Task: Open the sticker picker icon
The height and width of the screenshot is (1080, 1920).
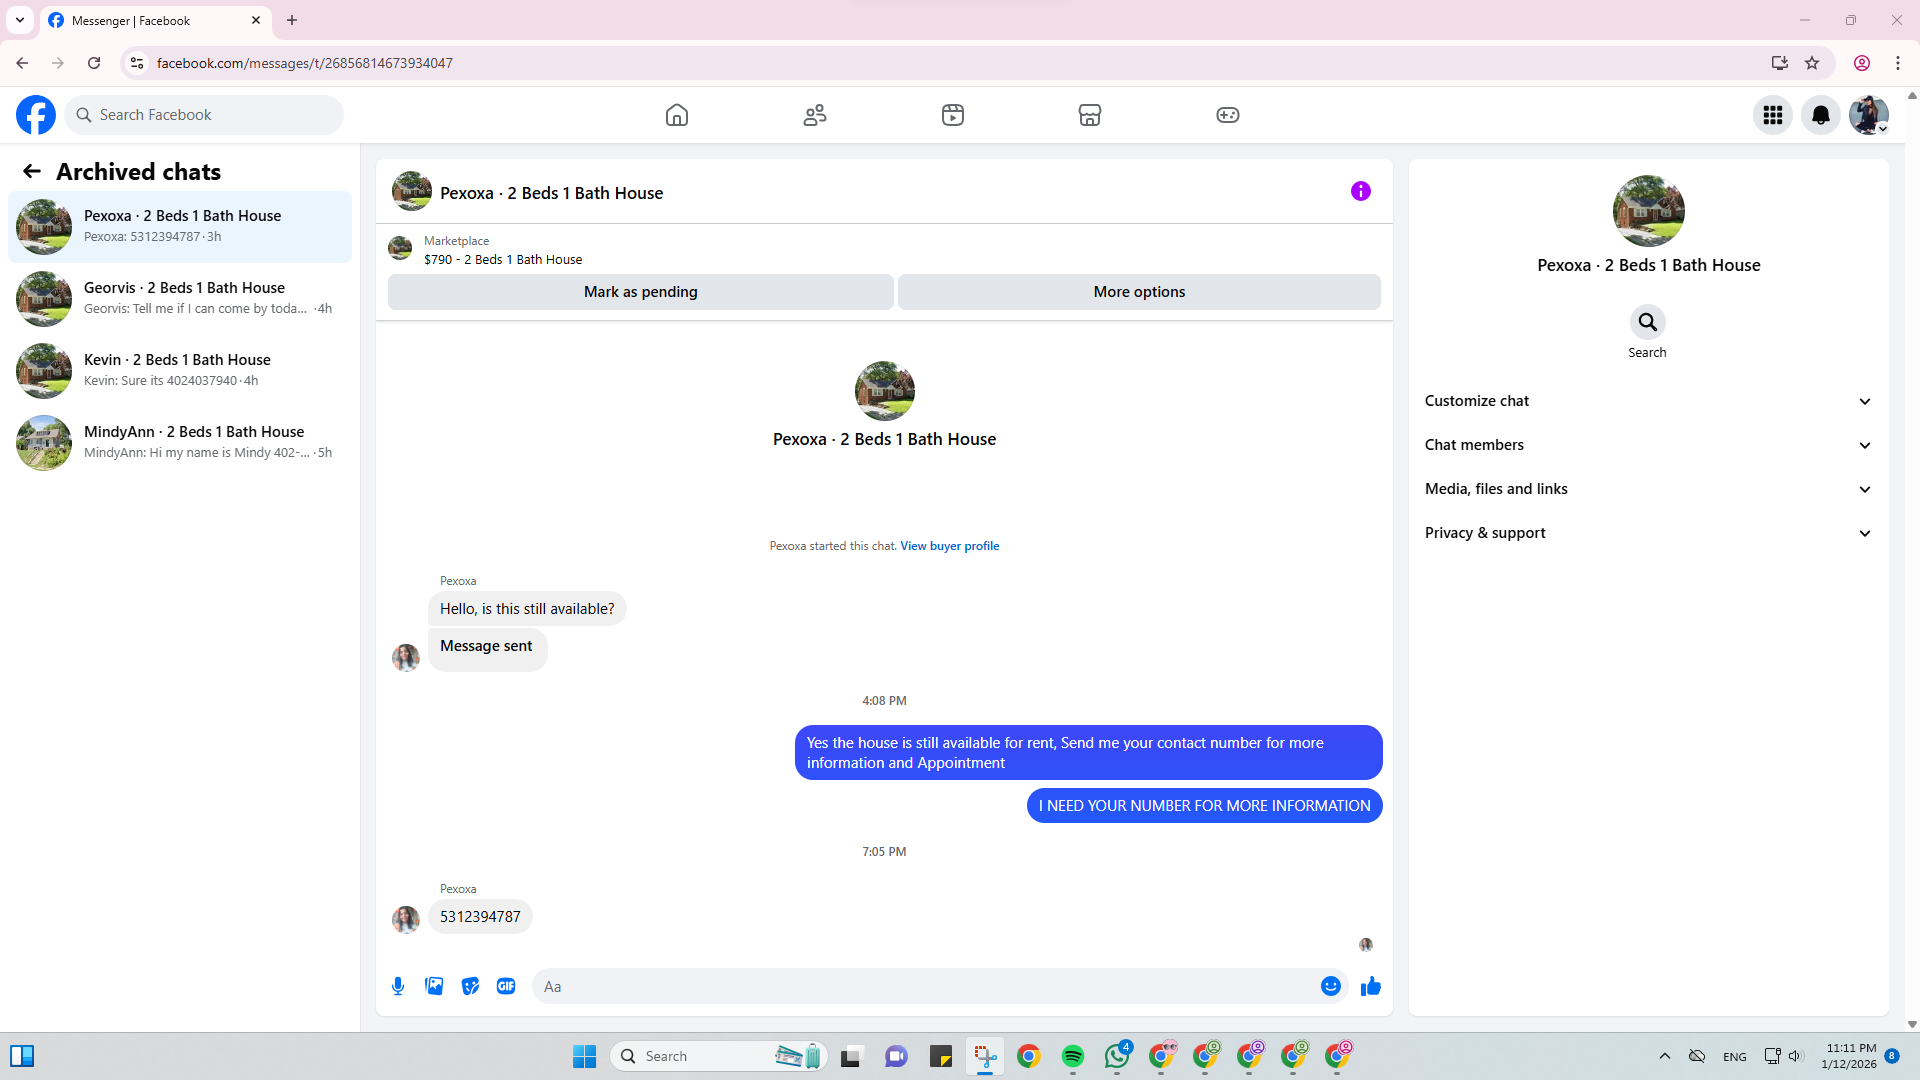Action: [x=470, y=986]
